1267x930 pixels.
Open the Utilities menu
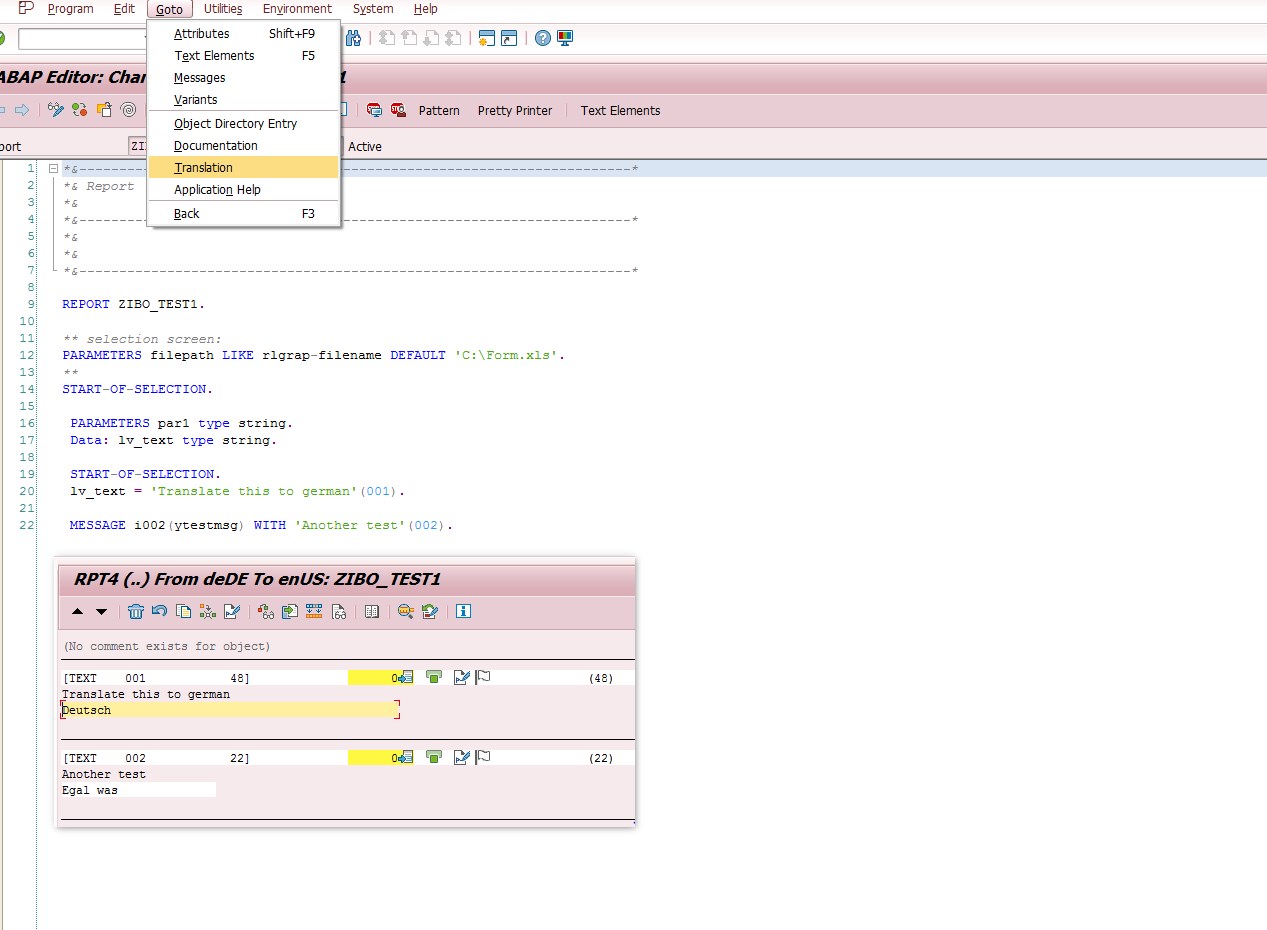pyautogui.click(x=222, y=9)
